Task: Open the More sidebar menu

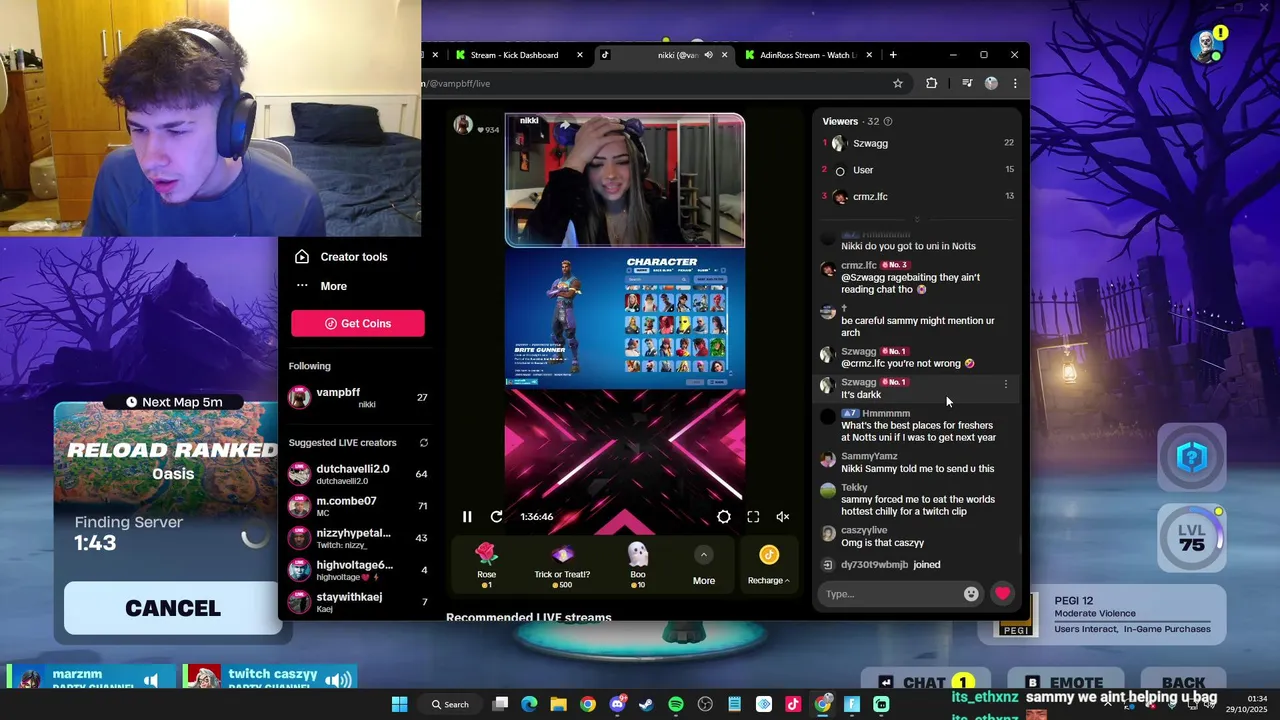Action: 333,286
